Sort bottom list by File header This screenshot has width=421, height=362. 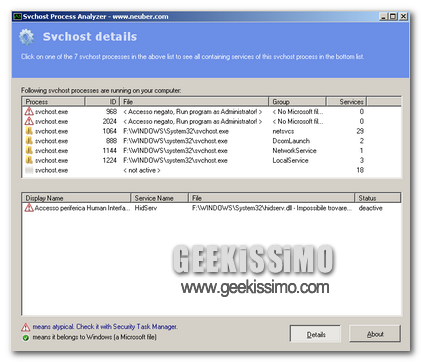click(x=271, y=198)
